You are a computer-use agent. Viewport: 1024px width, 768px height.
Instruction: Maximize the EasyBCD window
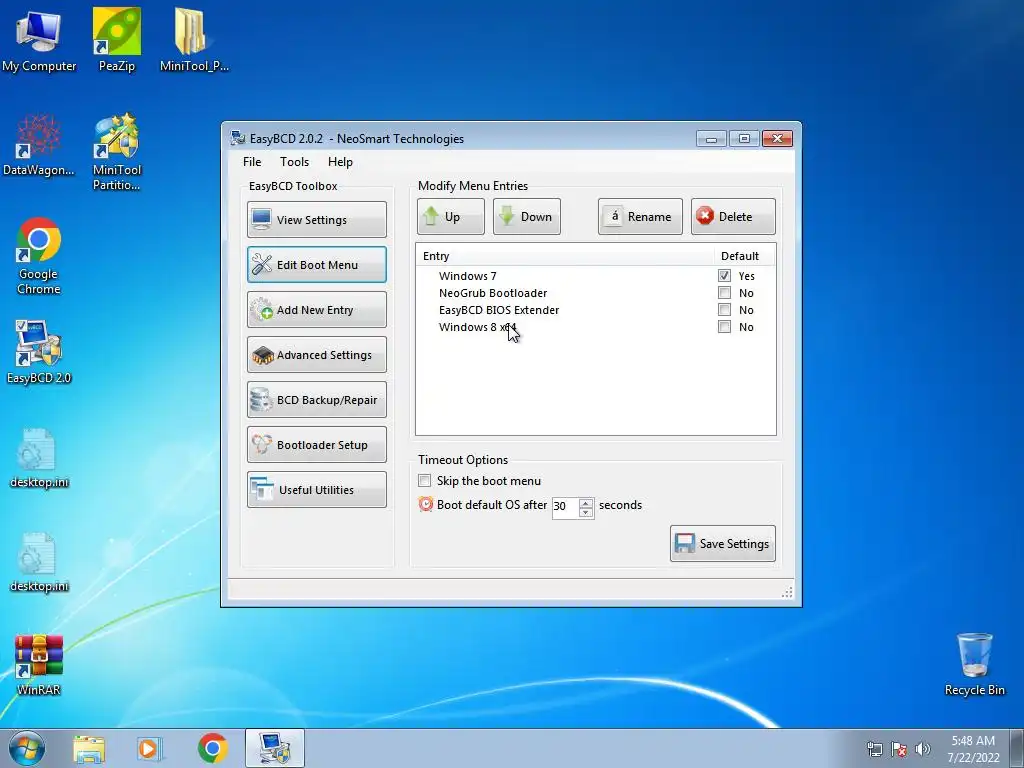coord(744,138)
